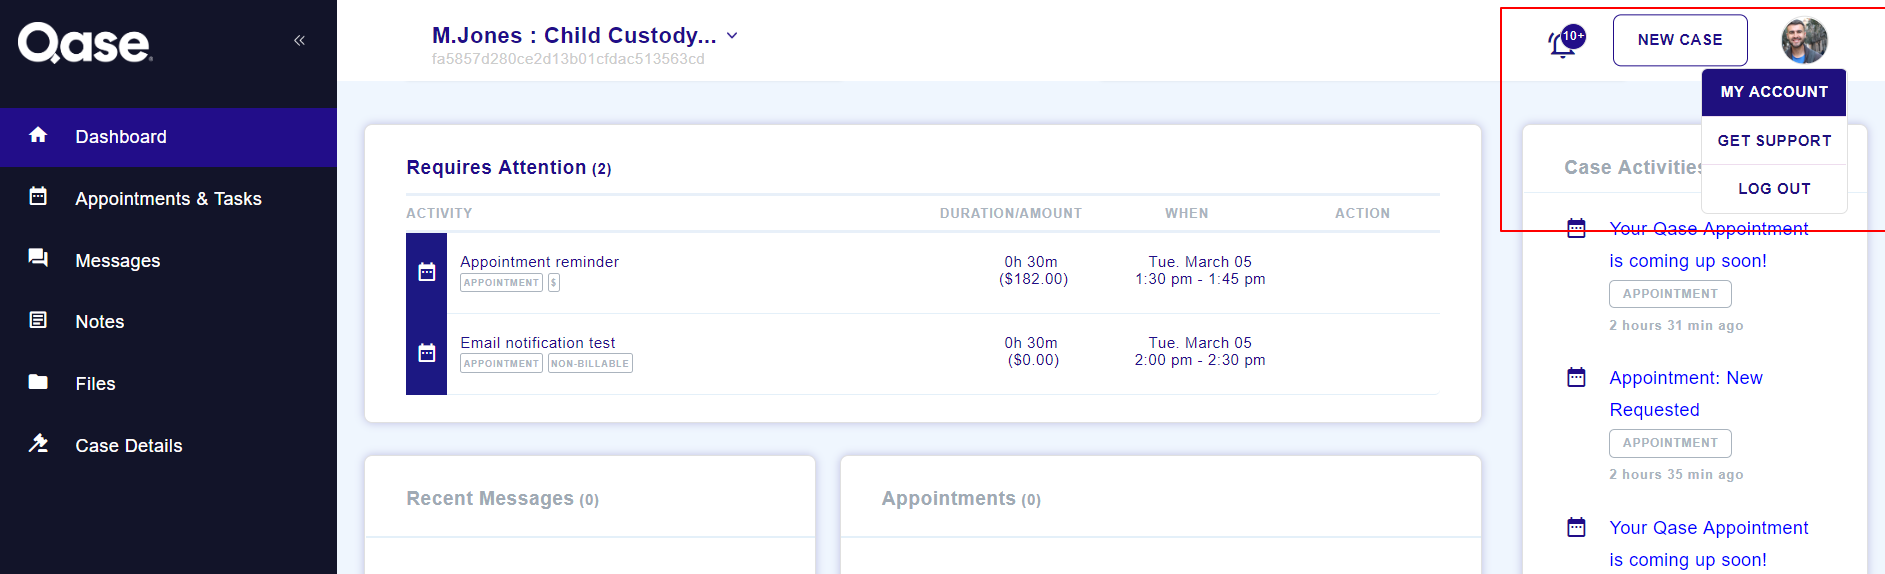Open the Appointment reminder activity

(x=539, y=262)
